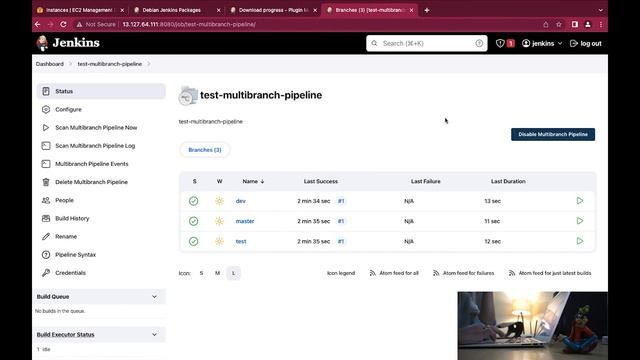Open the jenkins user dropdown
640x360 pixels.
(x=542, y=43)
